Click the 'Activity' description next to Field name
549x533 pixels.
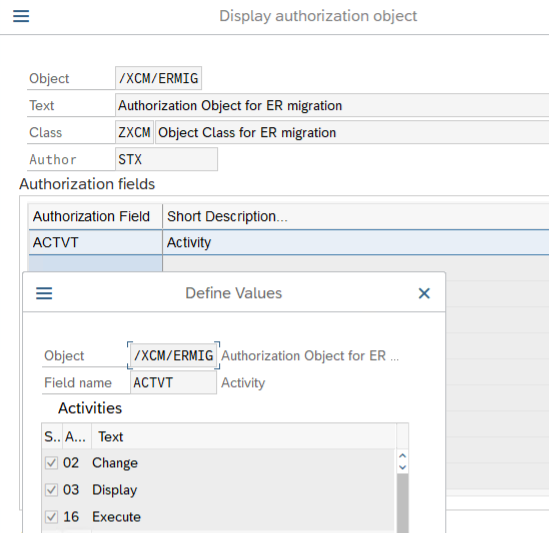[243, 383]
